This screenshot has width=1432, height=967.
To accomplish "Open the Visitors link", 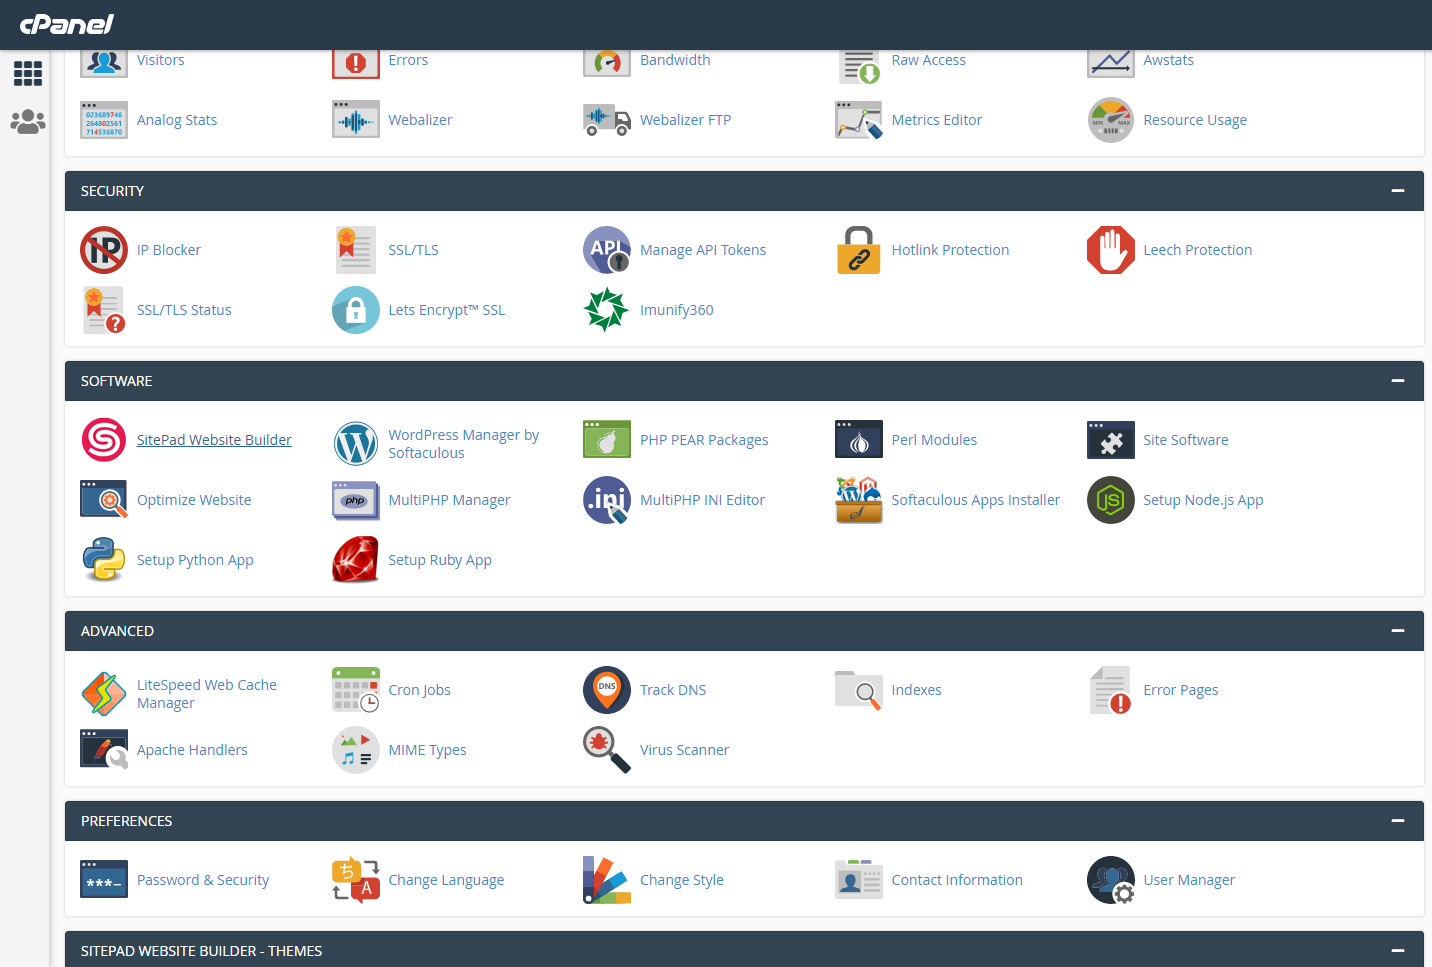I will (161, 60).
